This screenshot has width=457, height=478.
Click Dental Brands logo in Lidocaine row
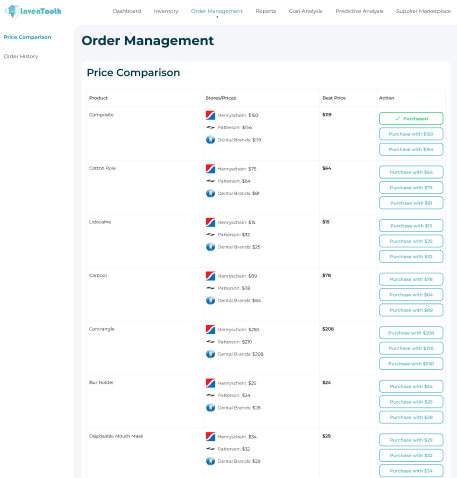(210, 247)
